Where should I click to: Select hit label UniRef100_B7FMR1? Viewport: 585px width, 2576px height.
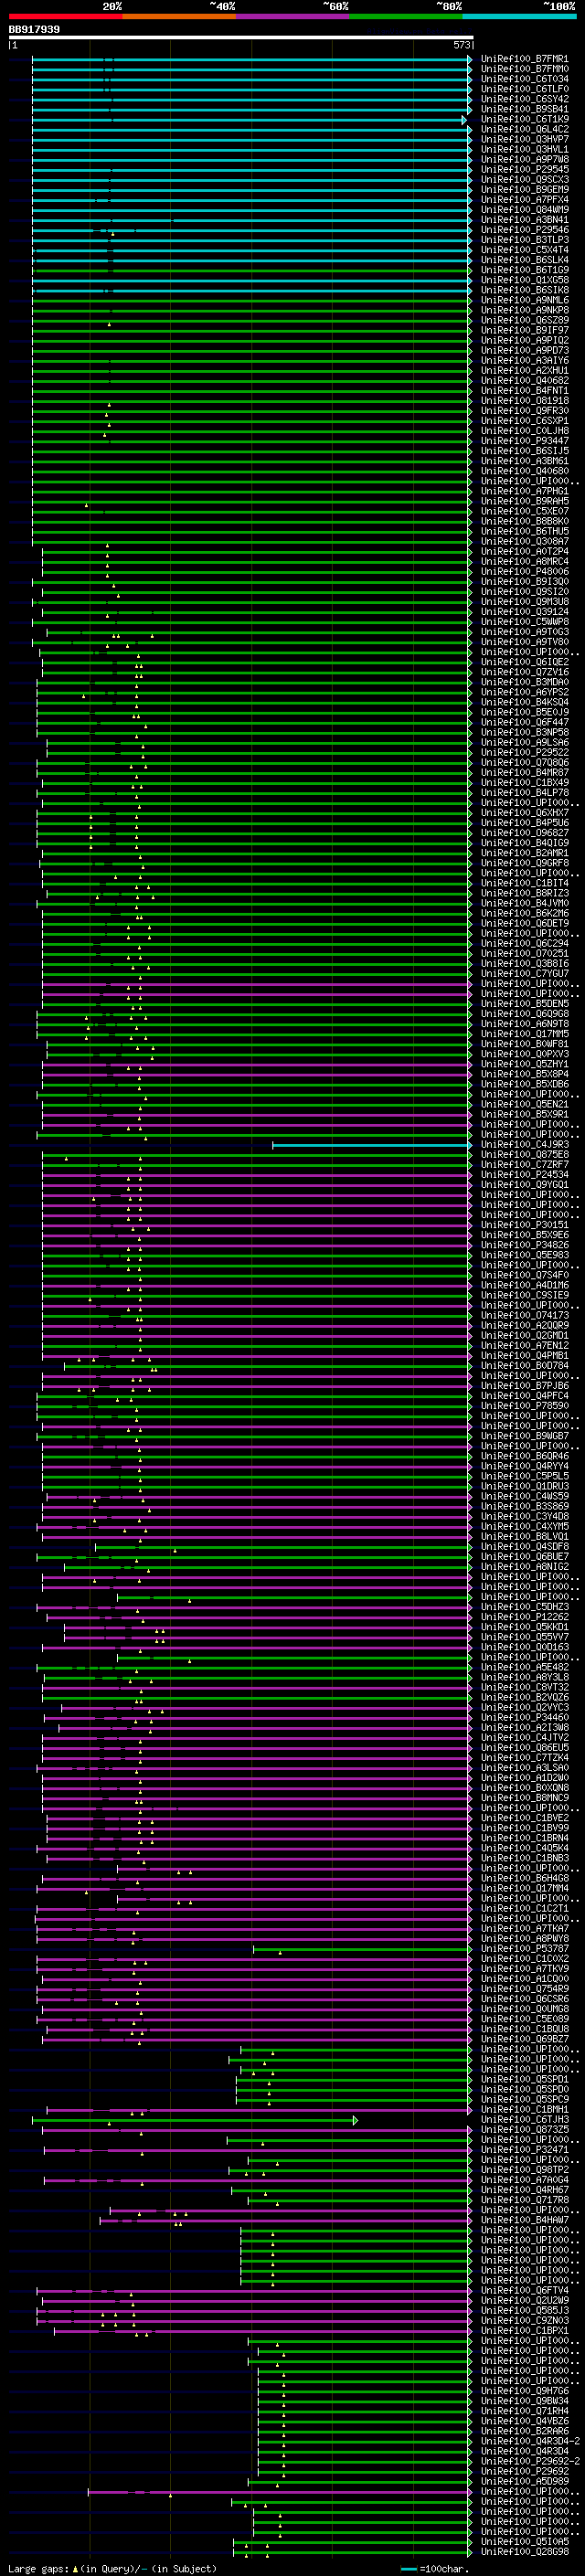click(x=525, y=59)
